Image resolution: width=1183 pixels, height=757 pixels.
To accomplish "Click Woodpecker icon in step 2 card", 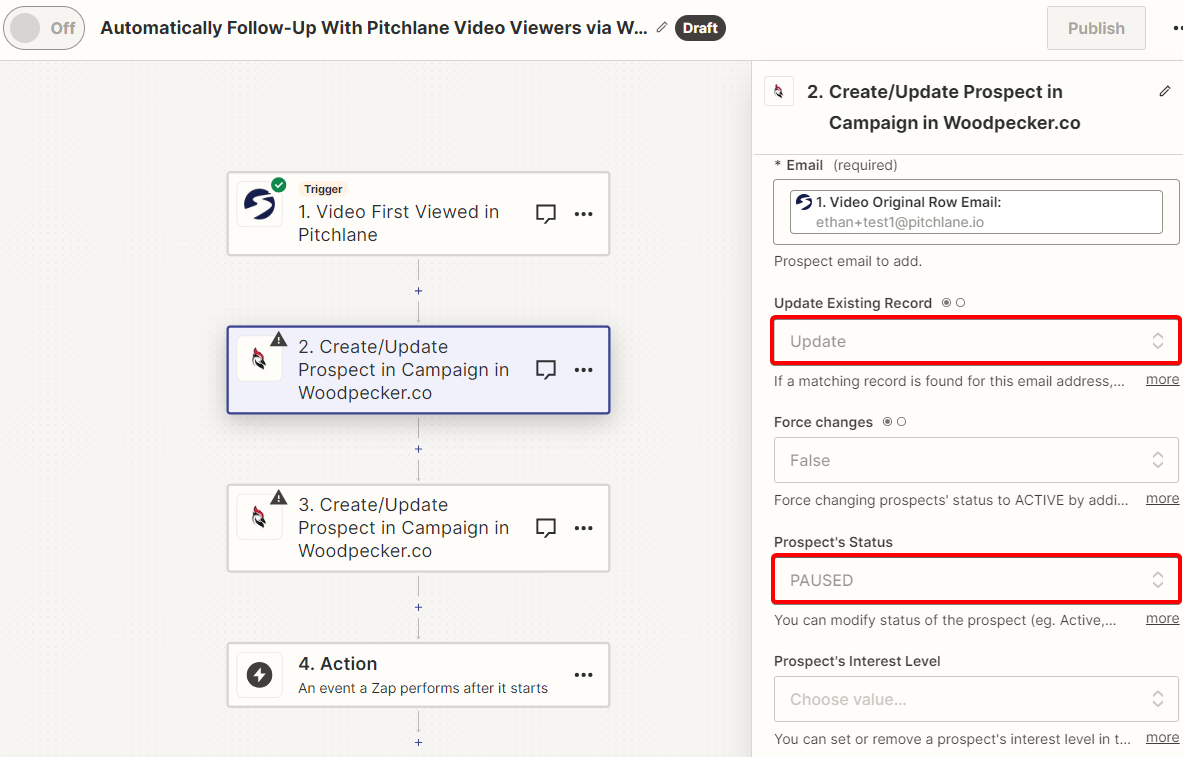I will click(259, 359).
